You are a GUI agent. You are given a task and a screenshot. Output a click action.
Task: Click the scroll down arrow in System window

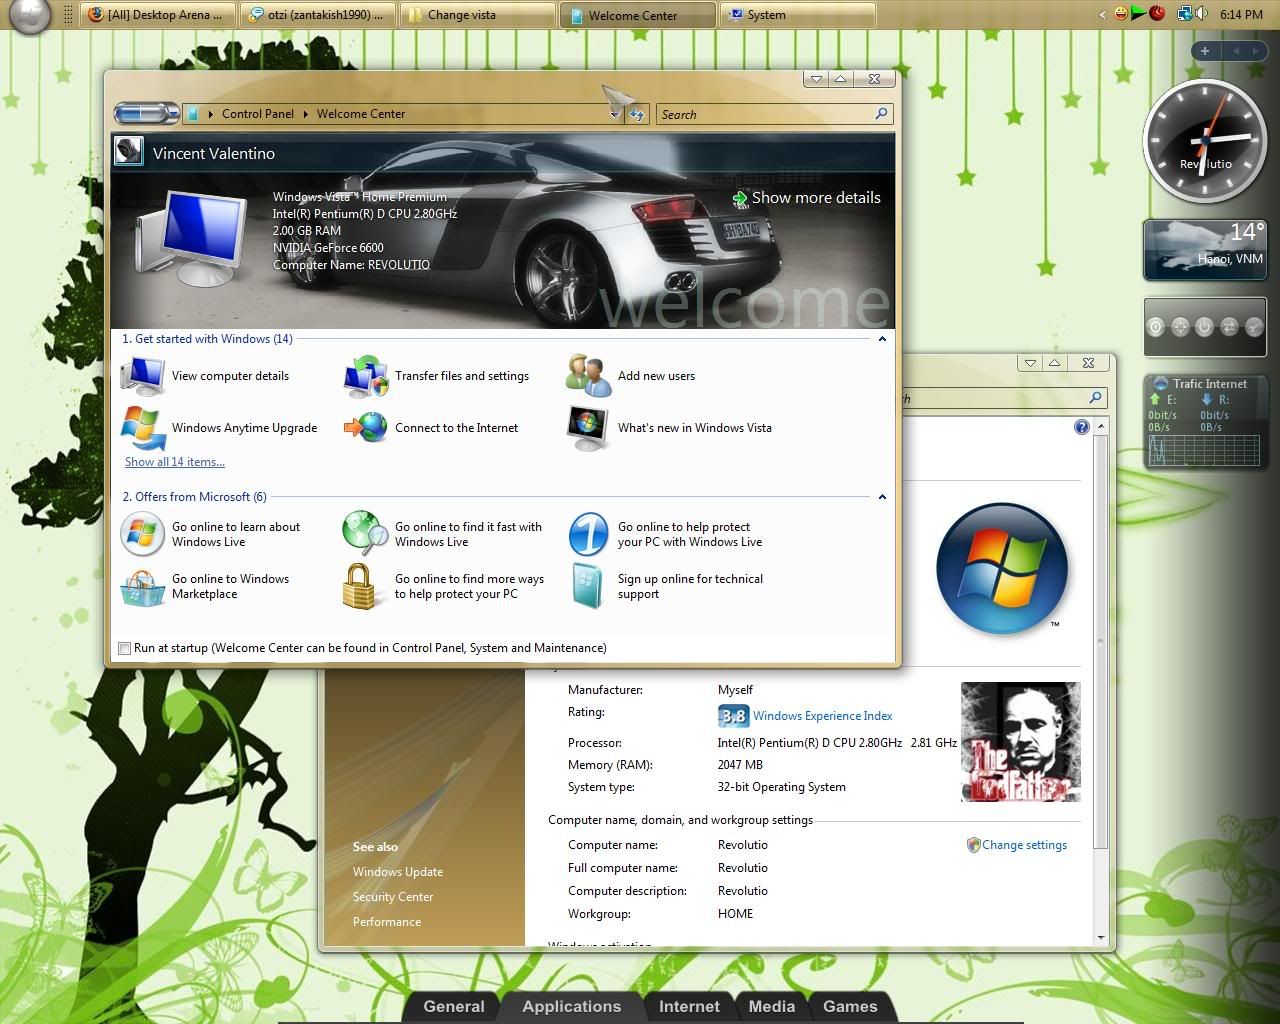(x=1101, y=938)
